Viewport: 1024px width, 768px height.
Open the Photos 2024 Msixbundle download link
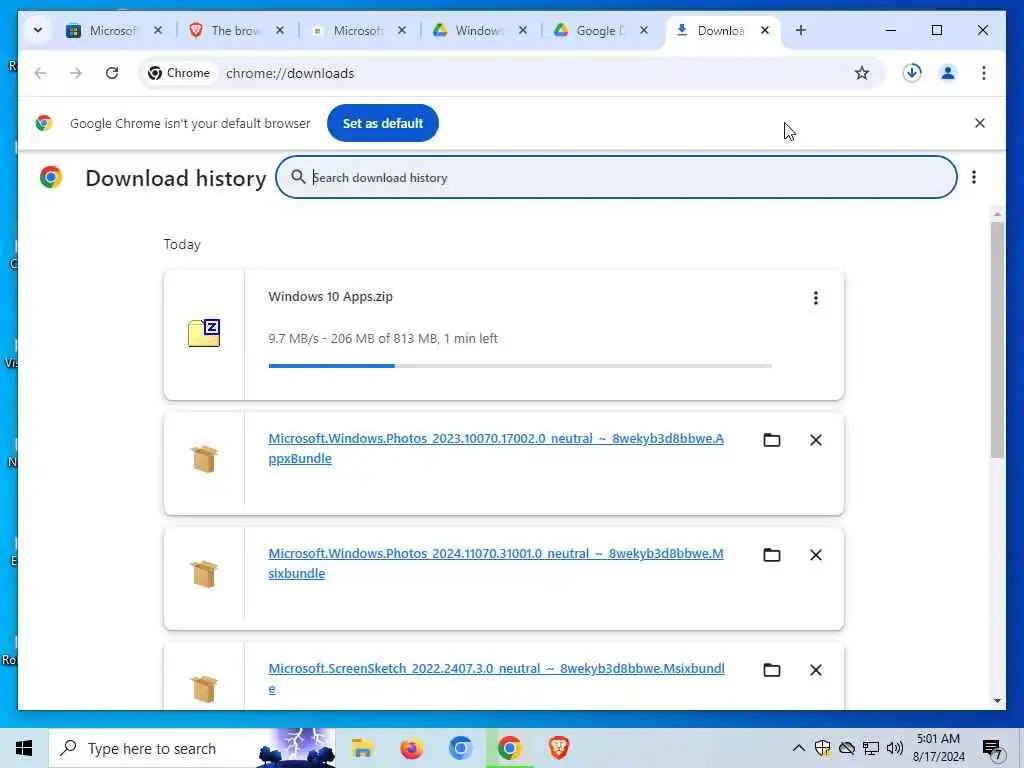point(496,563)
